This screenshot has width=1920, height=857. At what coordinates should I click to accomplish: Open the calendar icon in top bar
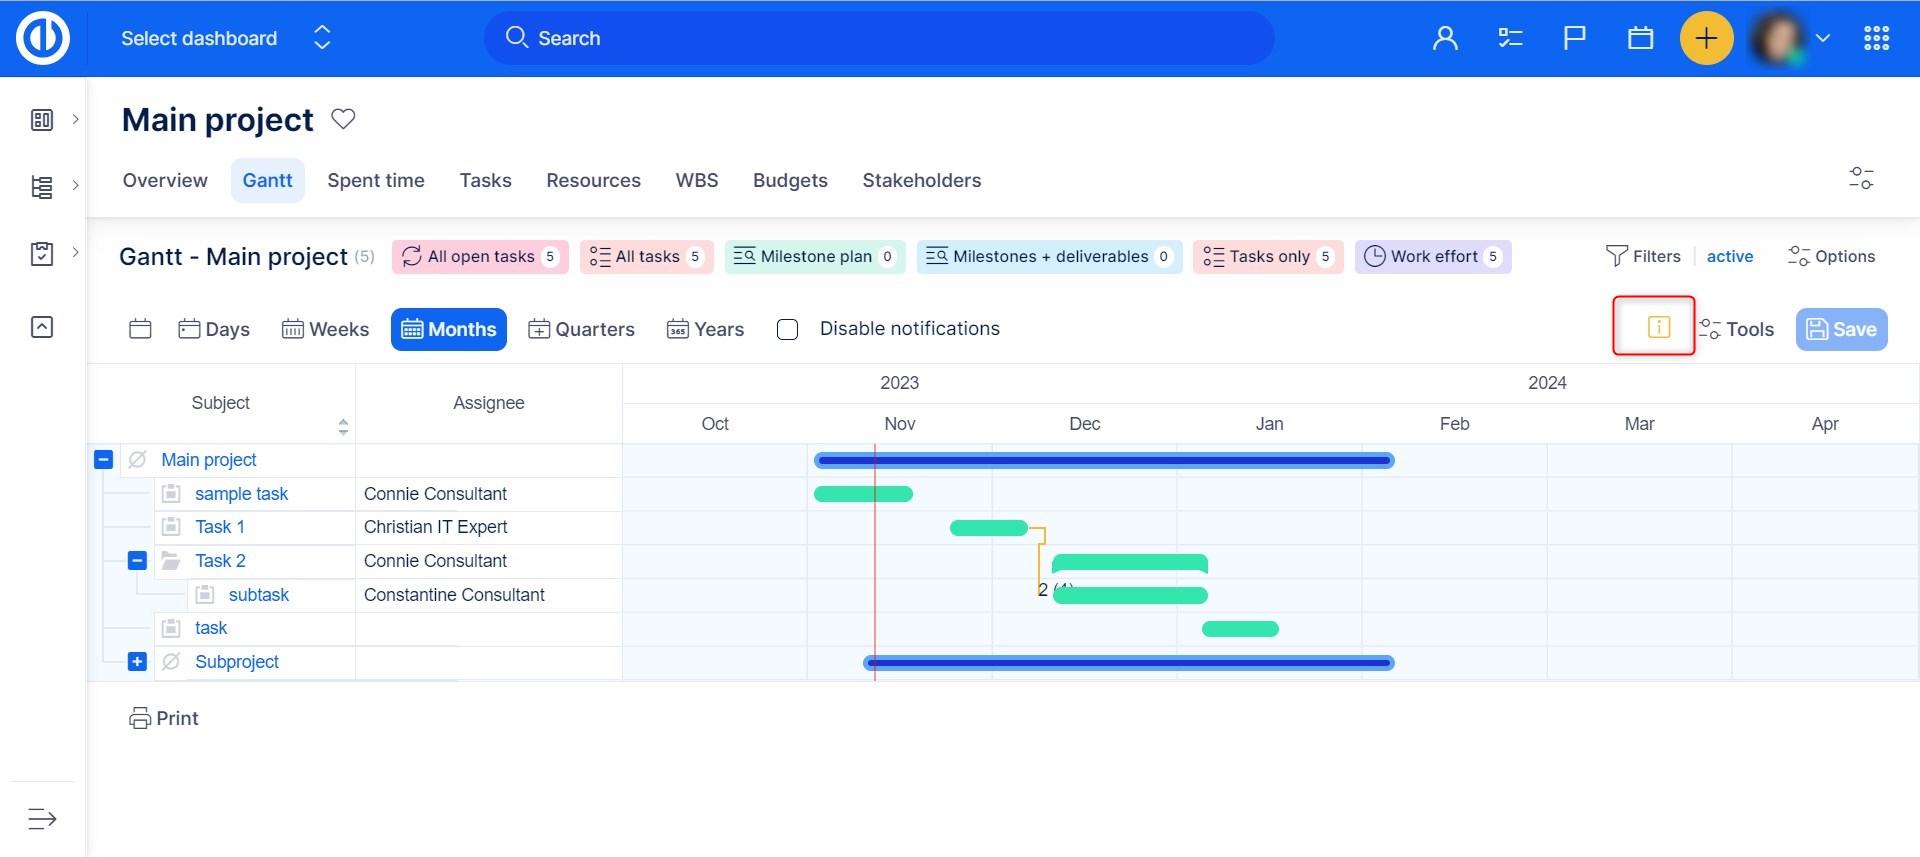coord(1640,38)
